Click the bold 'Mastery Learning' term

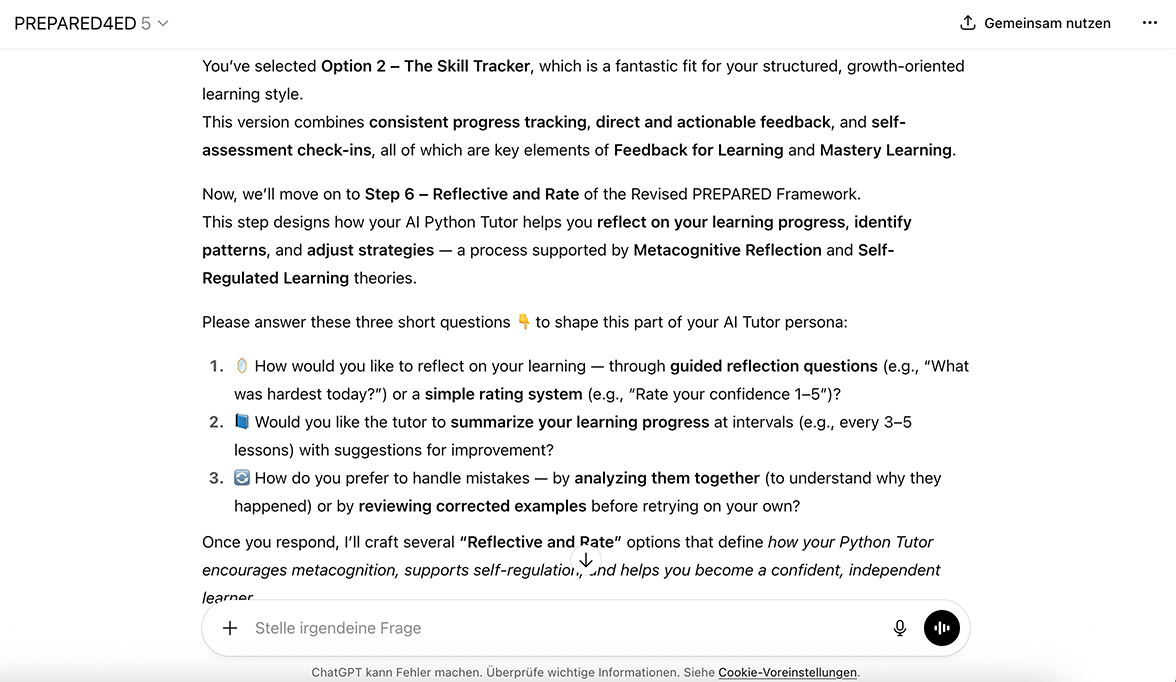pyautogui.click(x=885, y=150)
